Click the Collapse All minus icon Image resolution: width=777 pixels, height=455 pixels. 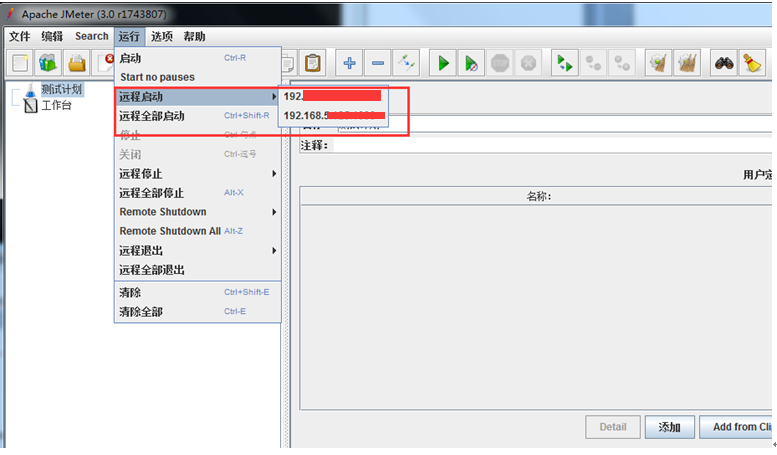[378, 63]
